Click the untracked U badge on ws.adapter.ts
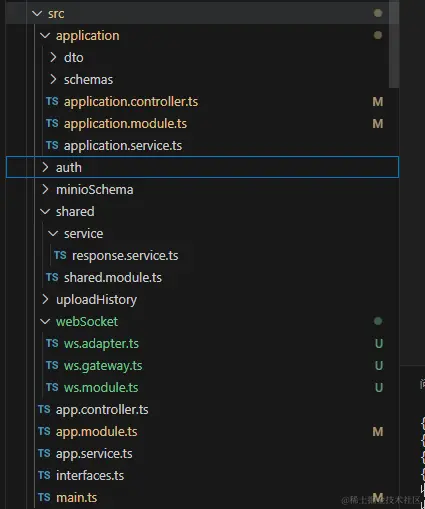 [379, 344]
